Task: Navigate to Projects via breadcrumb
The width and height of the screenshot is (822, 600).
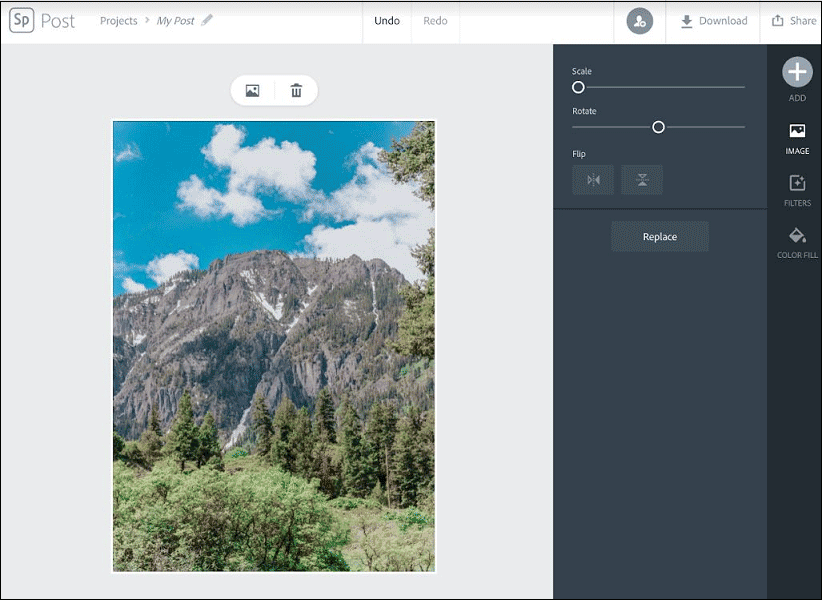Action: (x=118, y=20)
